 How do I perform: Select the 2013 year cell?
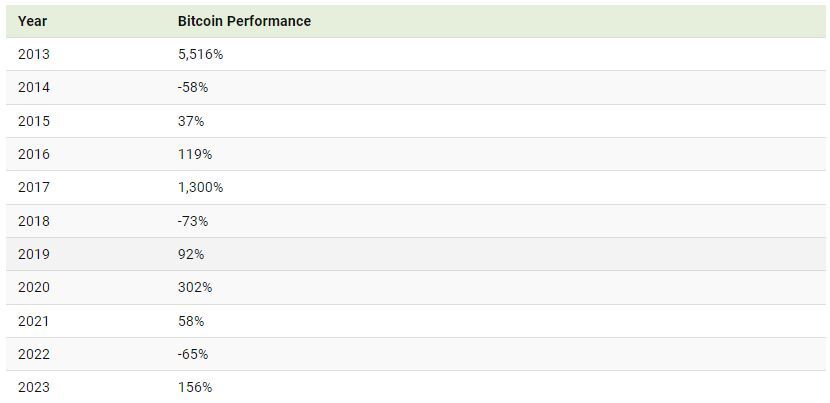click(x=33, y=54)
